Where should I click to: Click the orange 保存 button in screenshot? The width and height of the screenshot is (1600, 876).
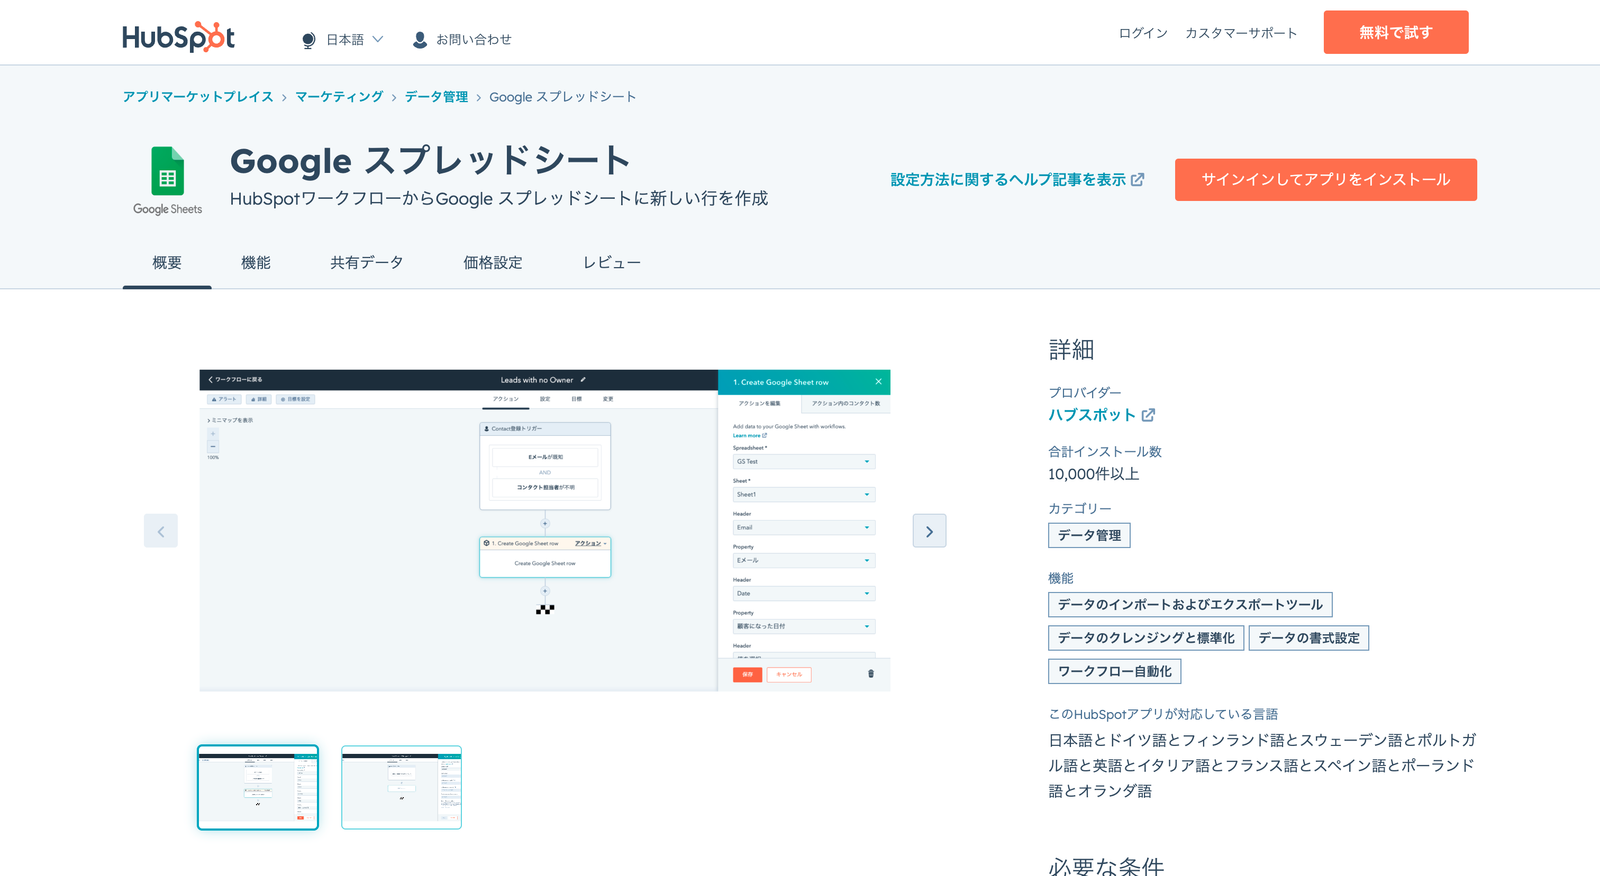[747, 675]
